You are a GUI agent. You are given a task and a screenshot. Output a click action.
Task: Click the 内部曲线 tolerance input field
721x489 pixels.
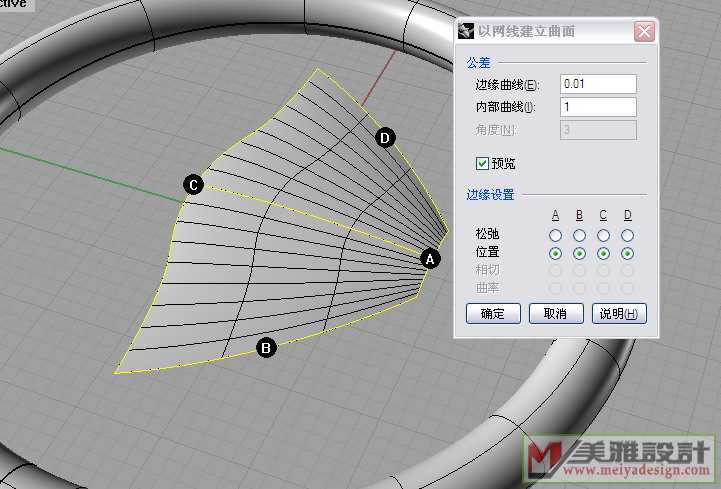click(x=598, y=107)
